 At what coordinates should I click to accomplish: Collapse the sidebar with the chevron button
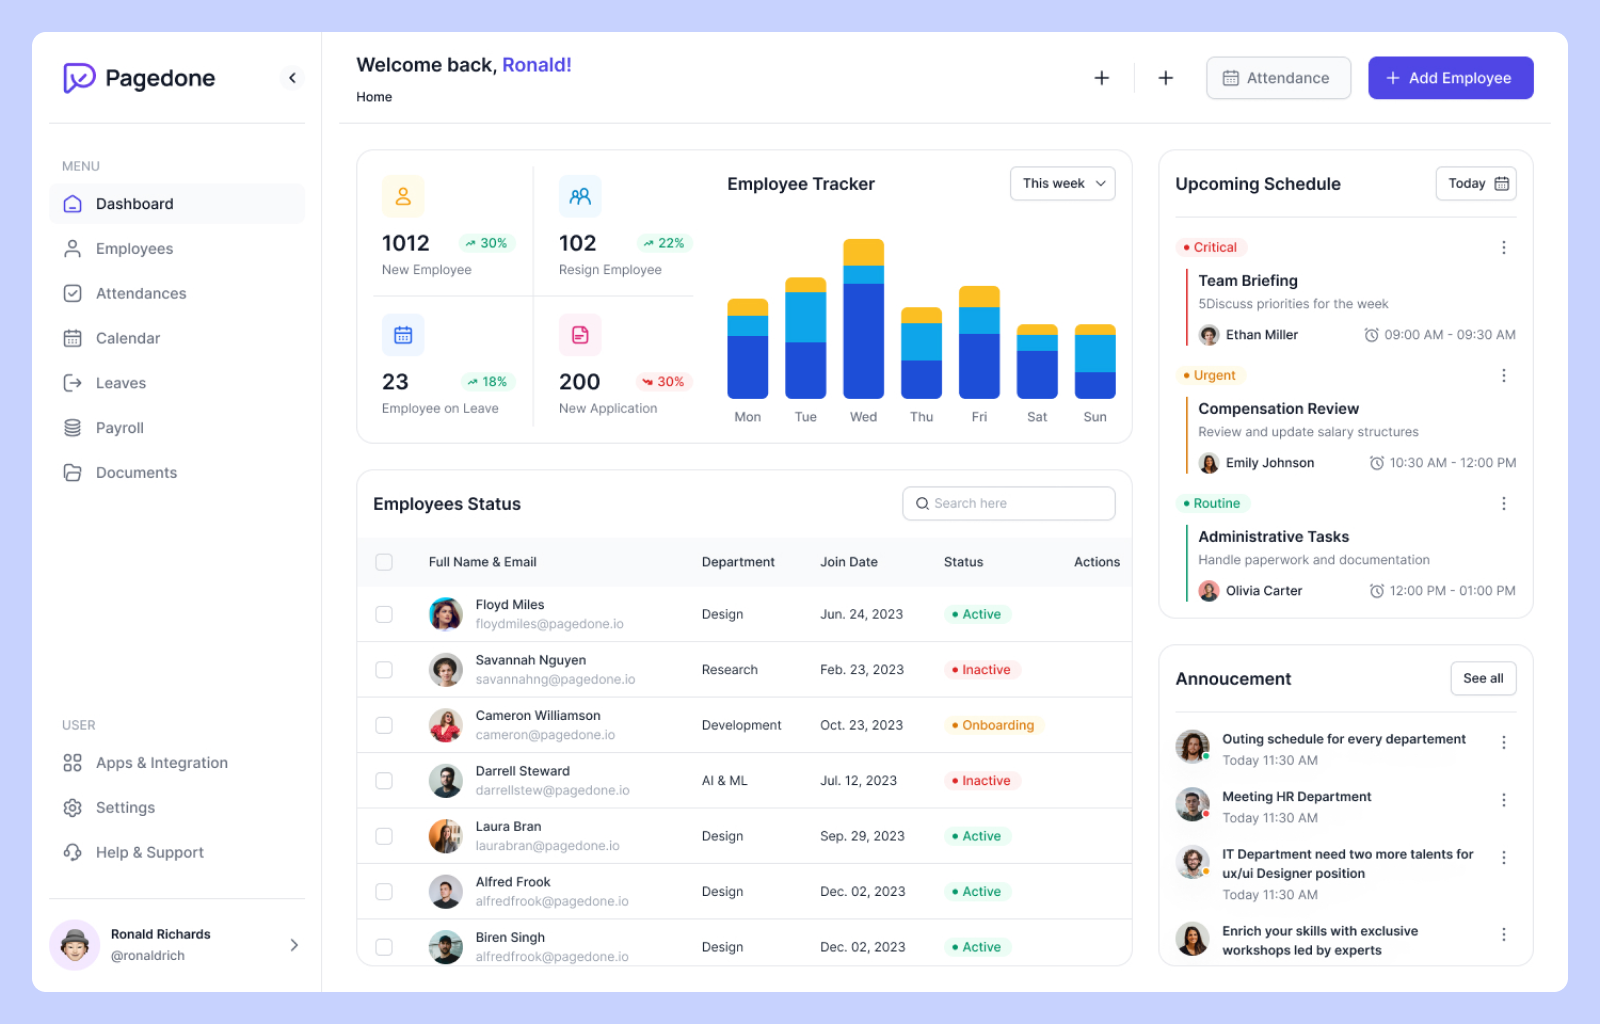pyautogui.click(x=292, y=78)
